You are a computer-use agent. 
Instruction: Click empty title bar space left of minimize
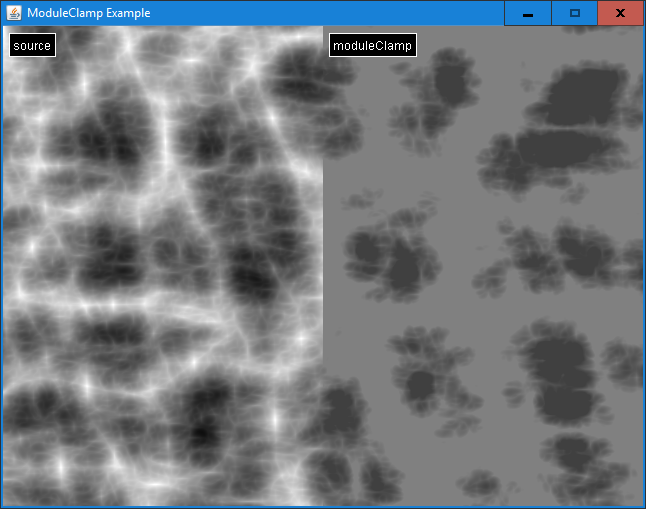pyautogui.click(x=330, y=13)
